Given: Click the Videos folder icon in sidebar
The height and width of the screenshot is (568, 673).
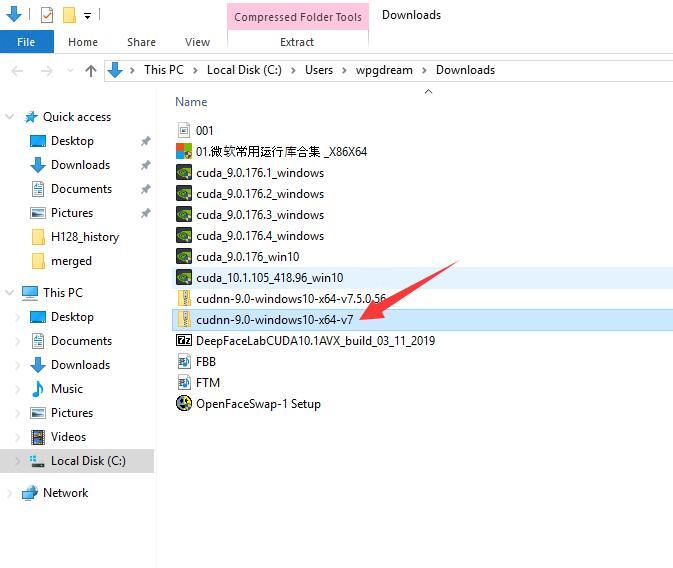Looking at the screenshot, I should (x=38, y=437).
